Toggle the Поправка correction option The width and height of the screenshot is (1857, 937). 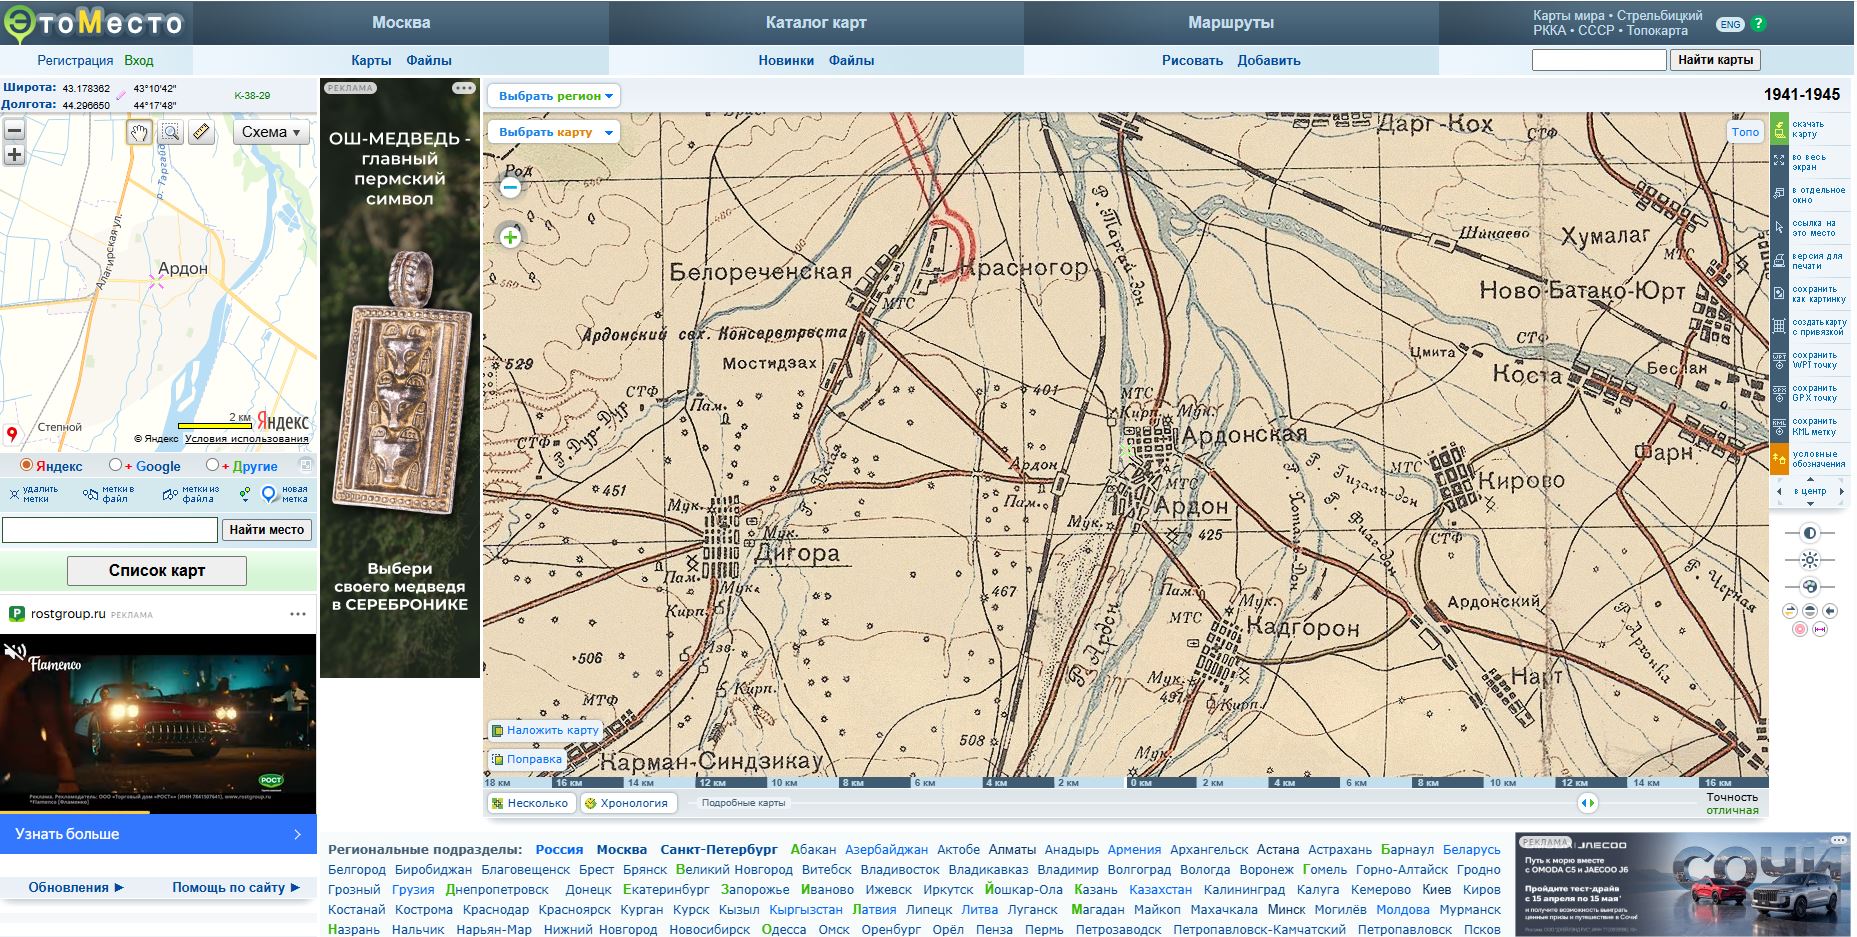[526, 759]
